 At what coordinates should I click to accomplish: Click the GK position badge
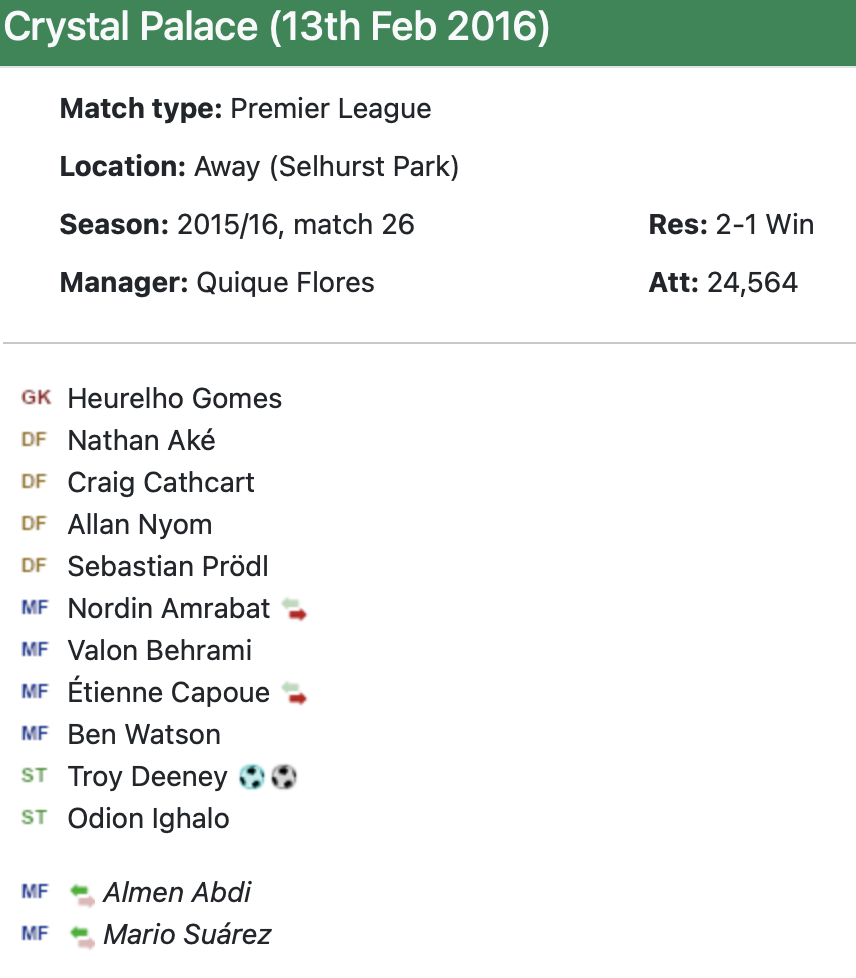pyautogui.click(x=36, y=397)
